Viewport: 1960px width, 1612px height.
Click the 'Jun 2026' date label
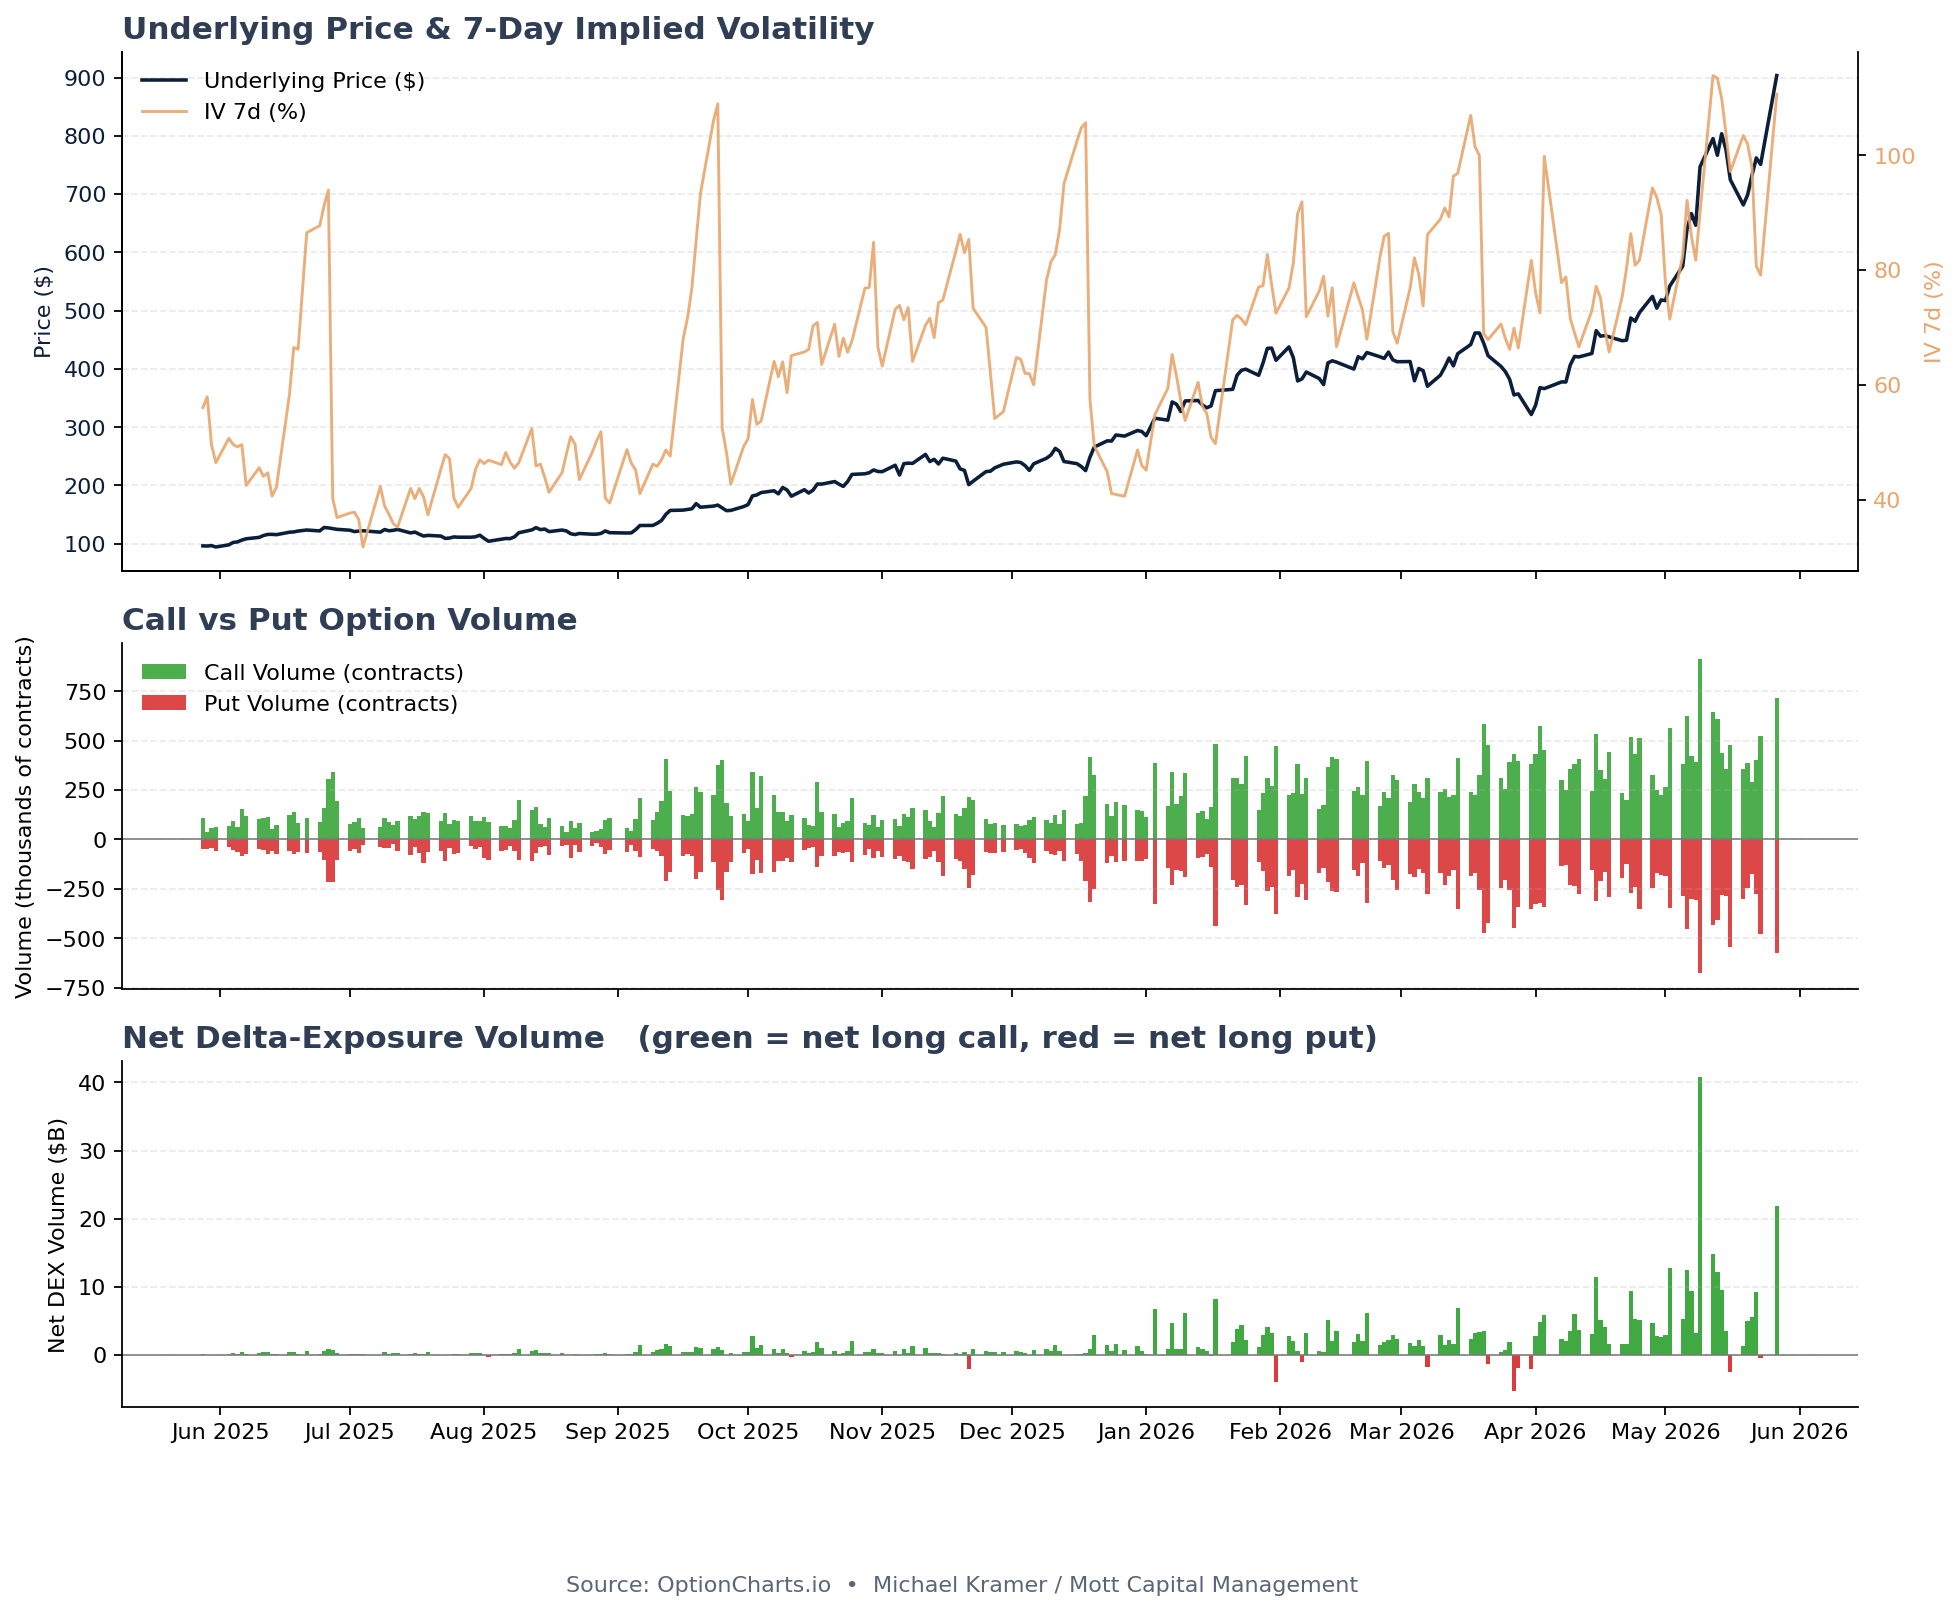[x=1799, y=1432]
